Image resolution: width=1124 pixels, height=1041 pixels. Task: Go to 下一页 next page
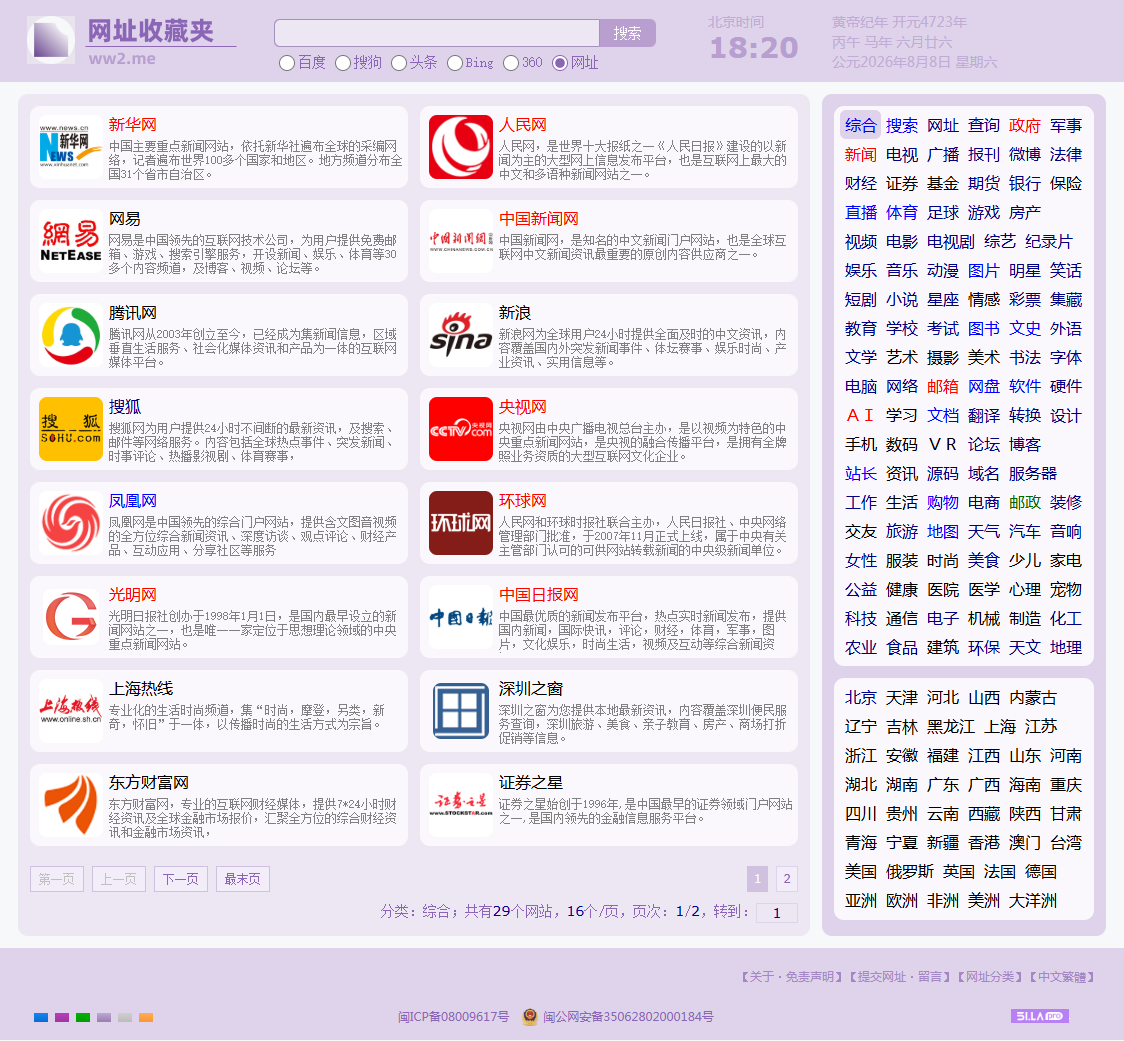[181, 879]
